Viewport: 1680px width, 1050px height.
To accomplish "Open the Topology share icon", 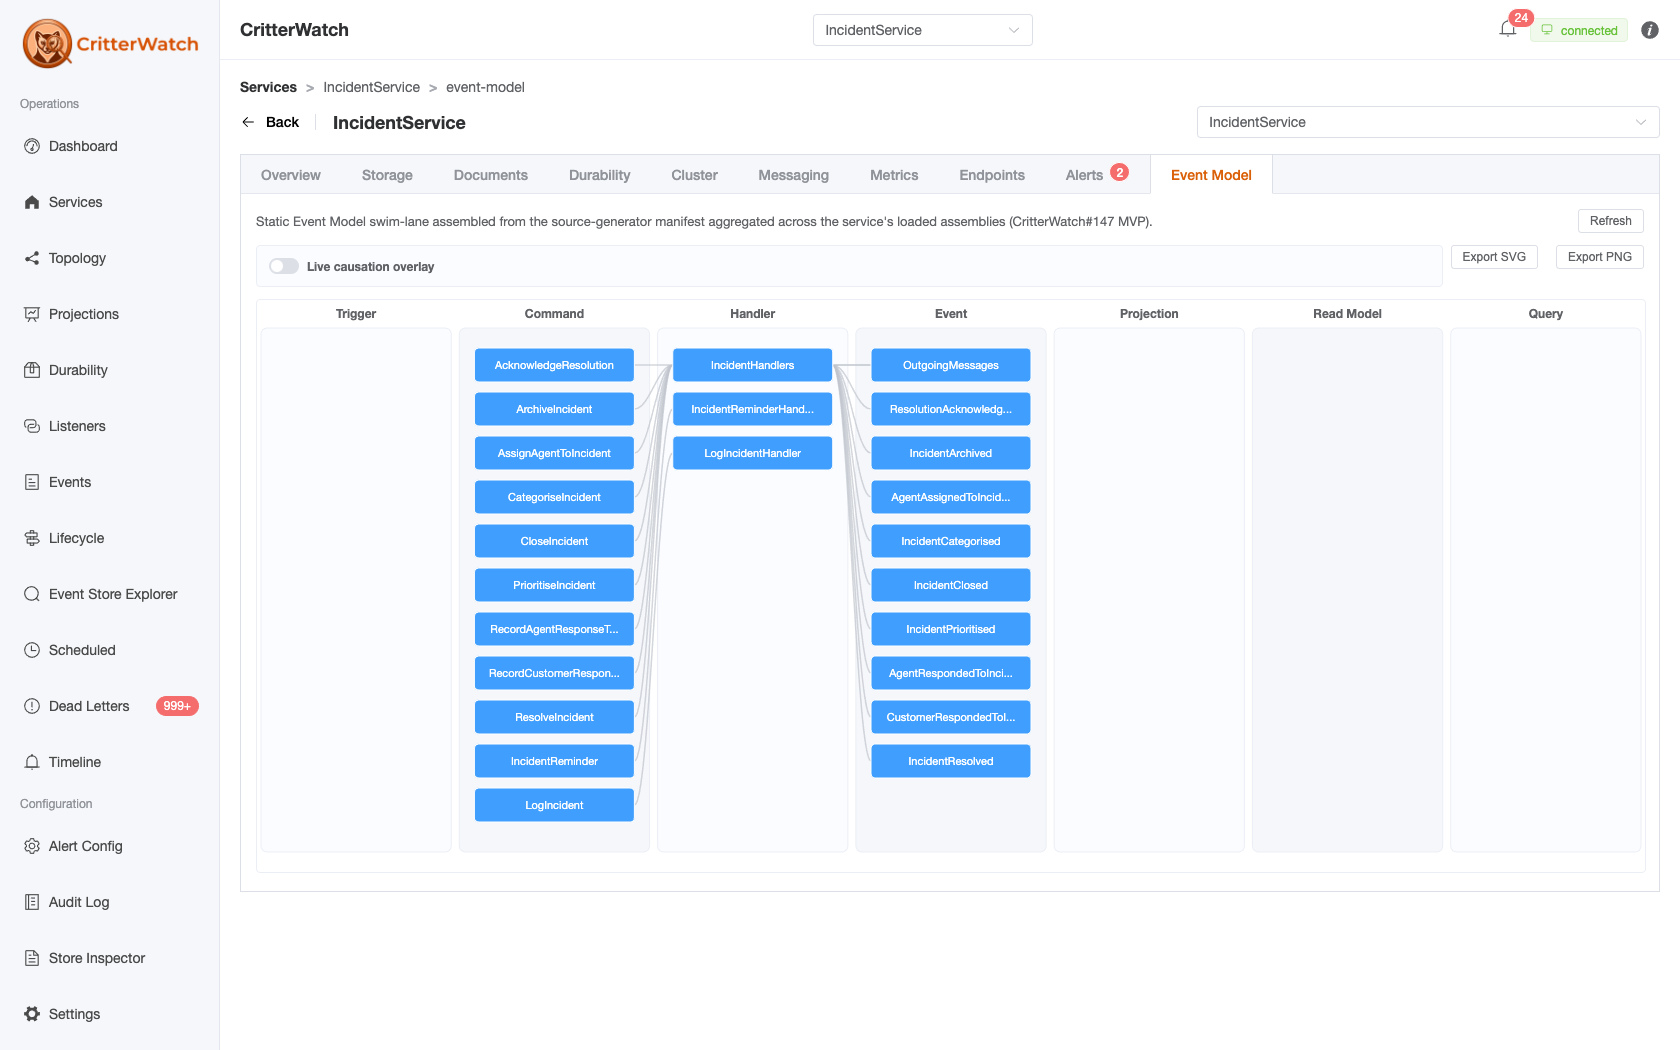I will (32, 258).
